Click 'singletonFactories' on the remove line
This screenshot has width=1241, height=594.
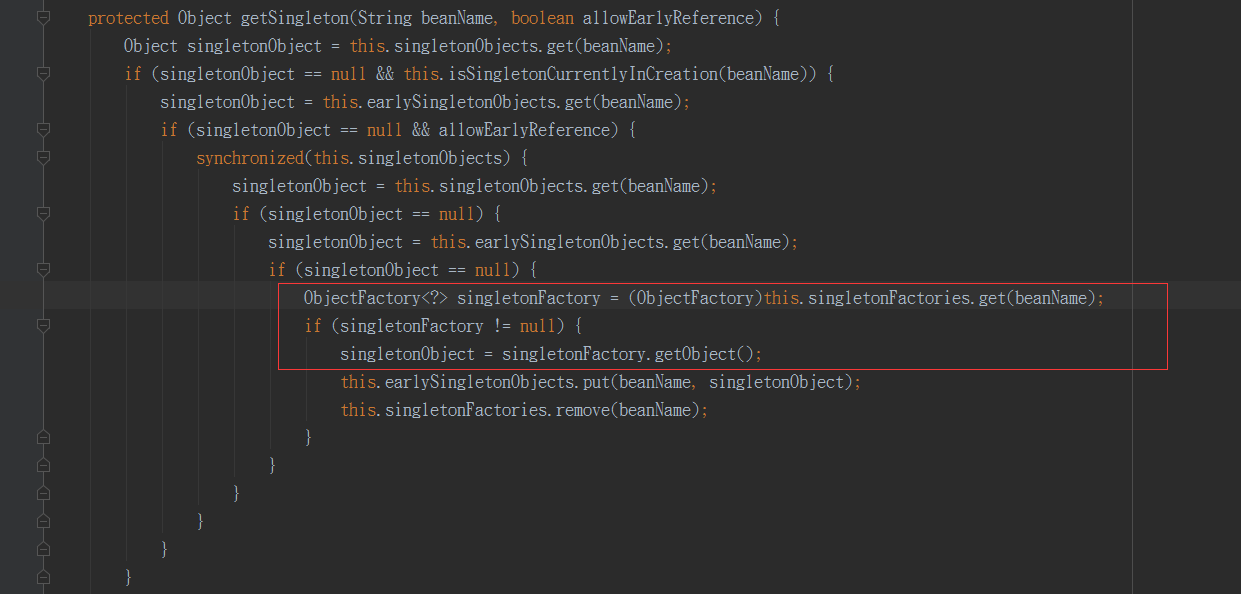(x=465, y=410)
